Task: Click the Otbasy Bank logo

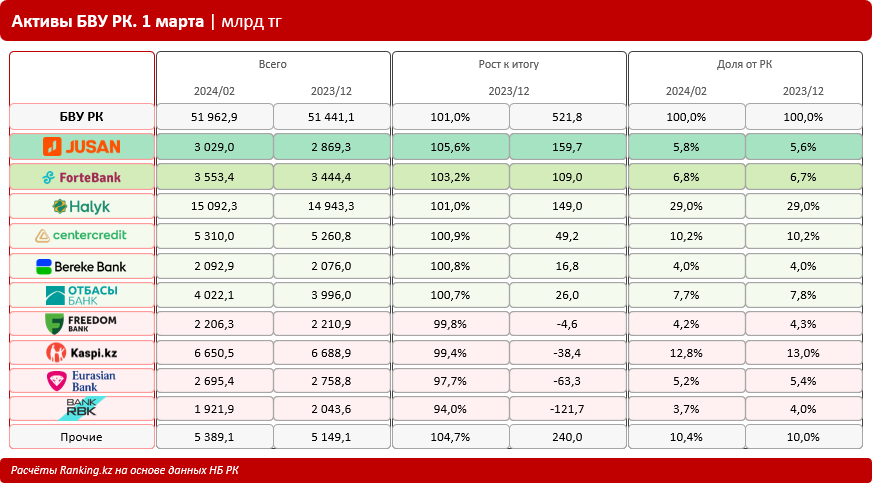Action: click(82, 295)
